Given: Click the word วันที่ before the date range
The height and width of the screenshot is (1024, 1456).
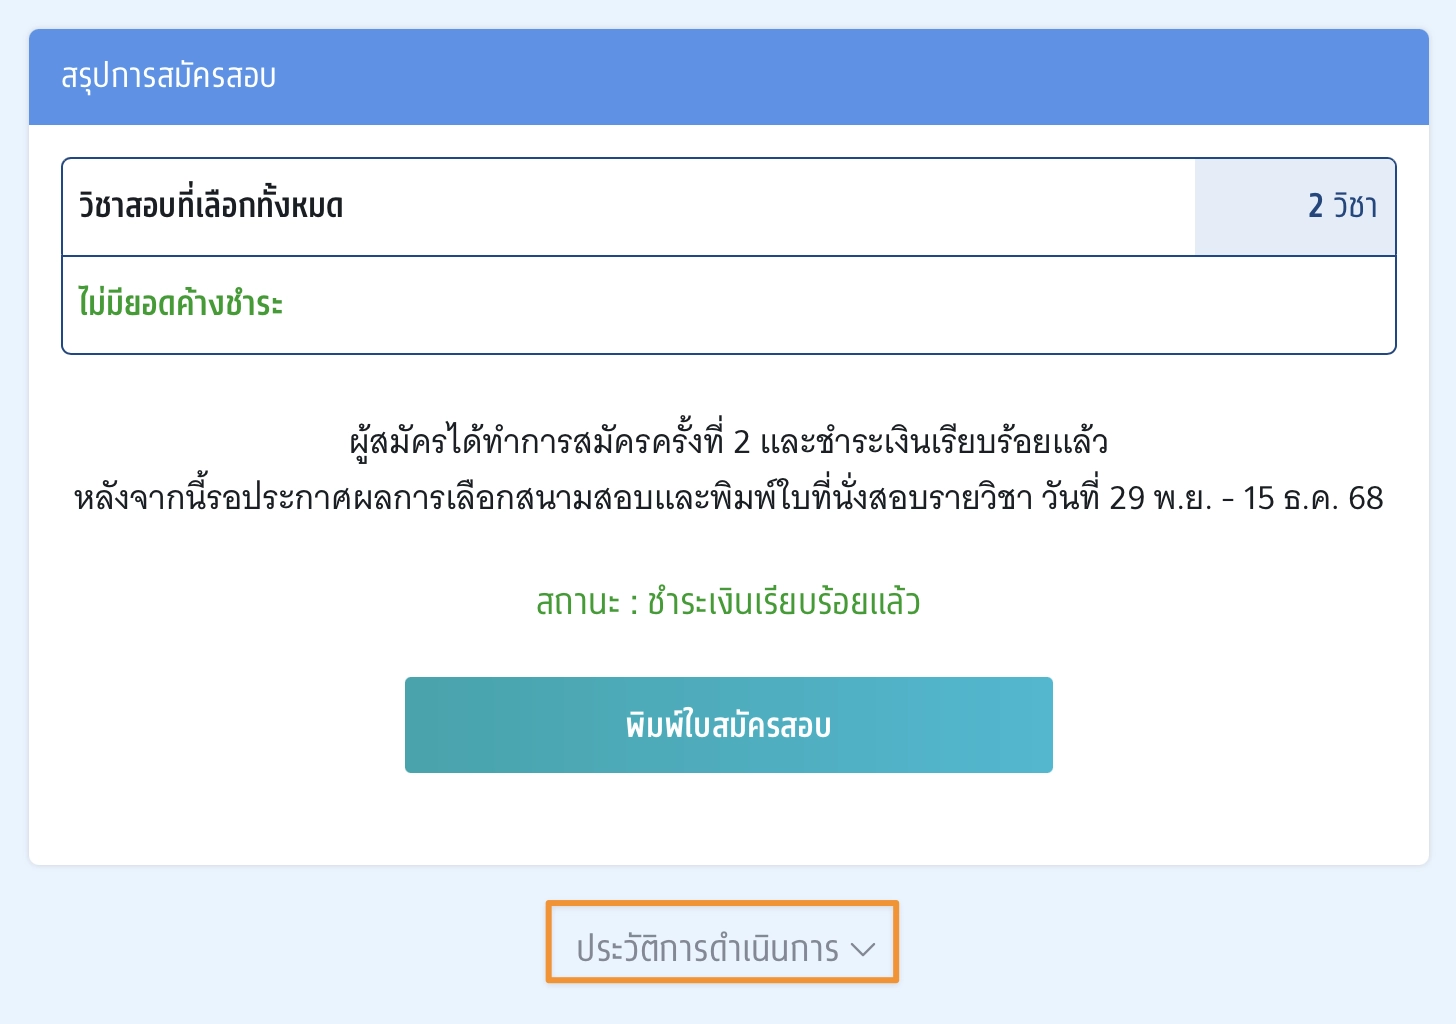Looking at the screenshot, I should (x=1071, y=498).
